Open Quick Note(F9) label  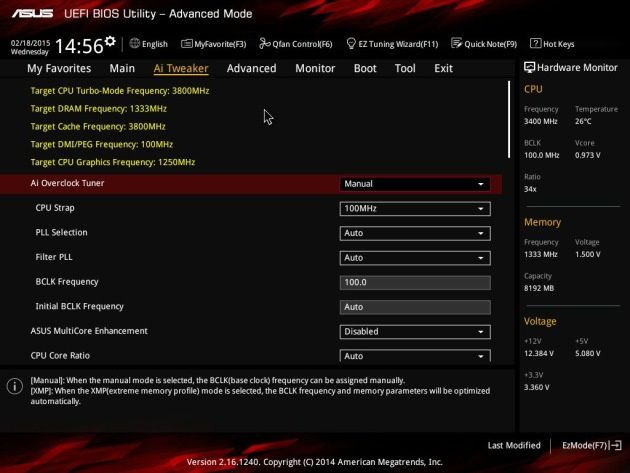pyautogui.click(x=491, y=44)
